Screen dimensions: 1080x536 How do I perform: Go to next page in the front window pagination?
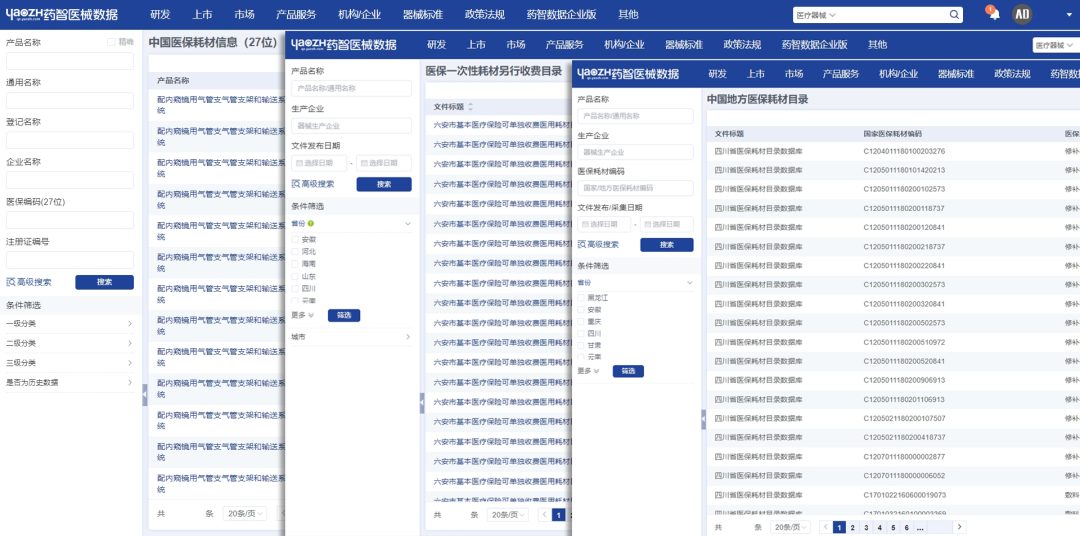tap(958, 527)
